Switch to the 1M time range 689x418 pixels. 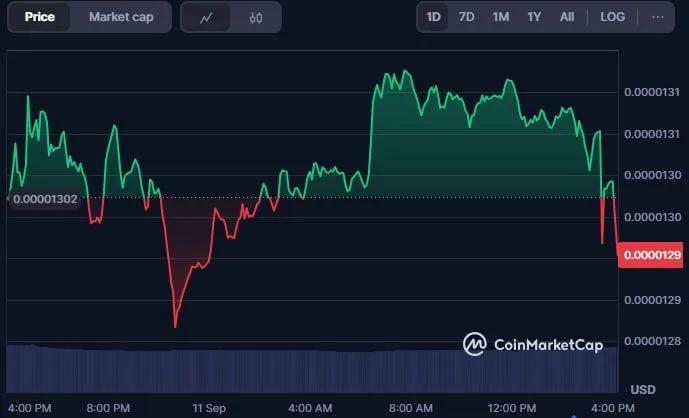pyautogui.click(x=500, y=17)
